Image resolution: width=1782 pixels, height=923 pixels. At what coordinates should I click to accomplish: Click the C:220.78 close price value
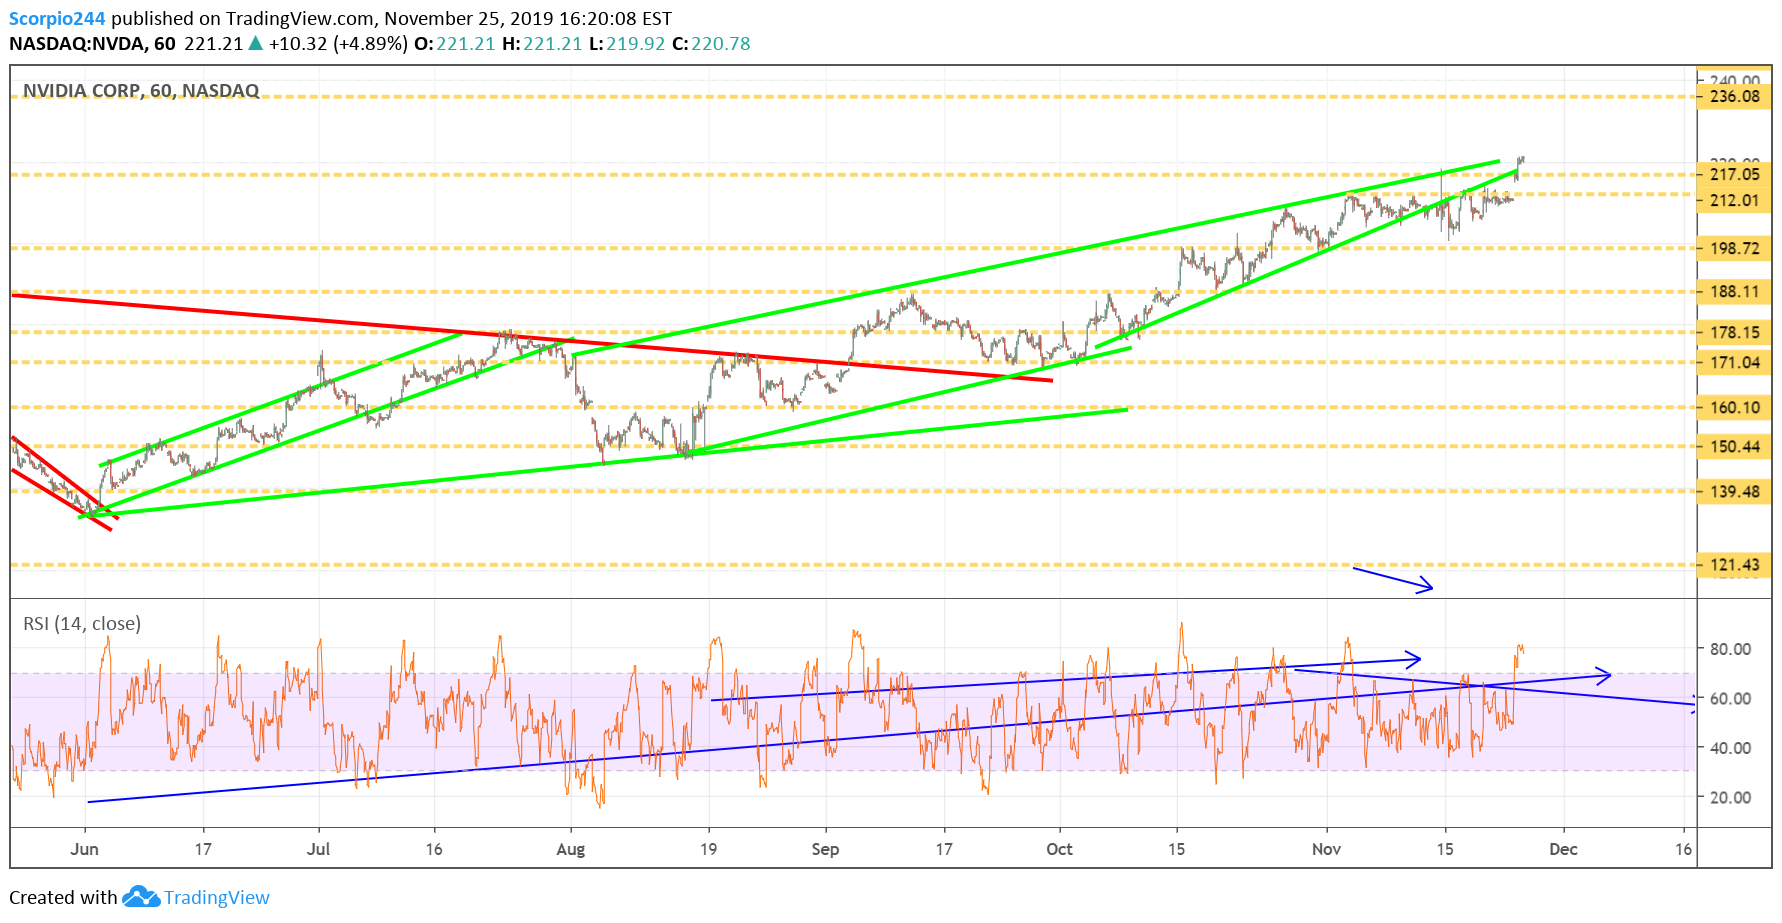coord(711,44)
